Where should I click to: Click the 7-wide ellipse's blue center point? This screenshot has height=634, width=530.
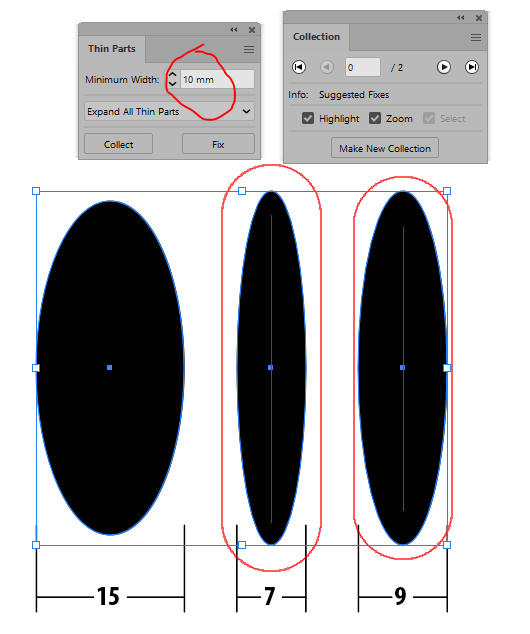tap(270, 368)
